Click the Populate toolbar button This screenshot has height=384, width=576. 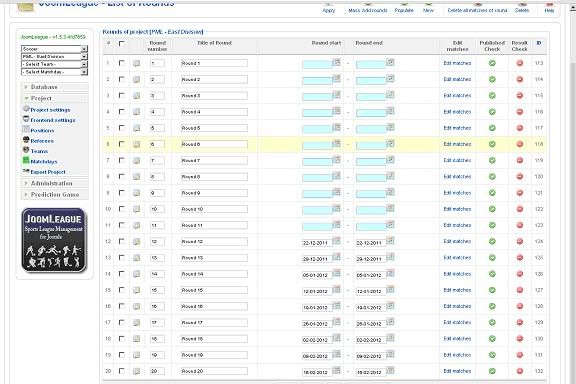[x=404, y=7]
